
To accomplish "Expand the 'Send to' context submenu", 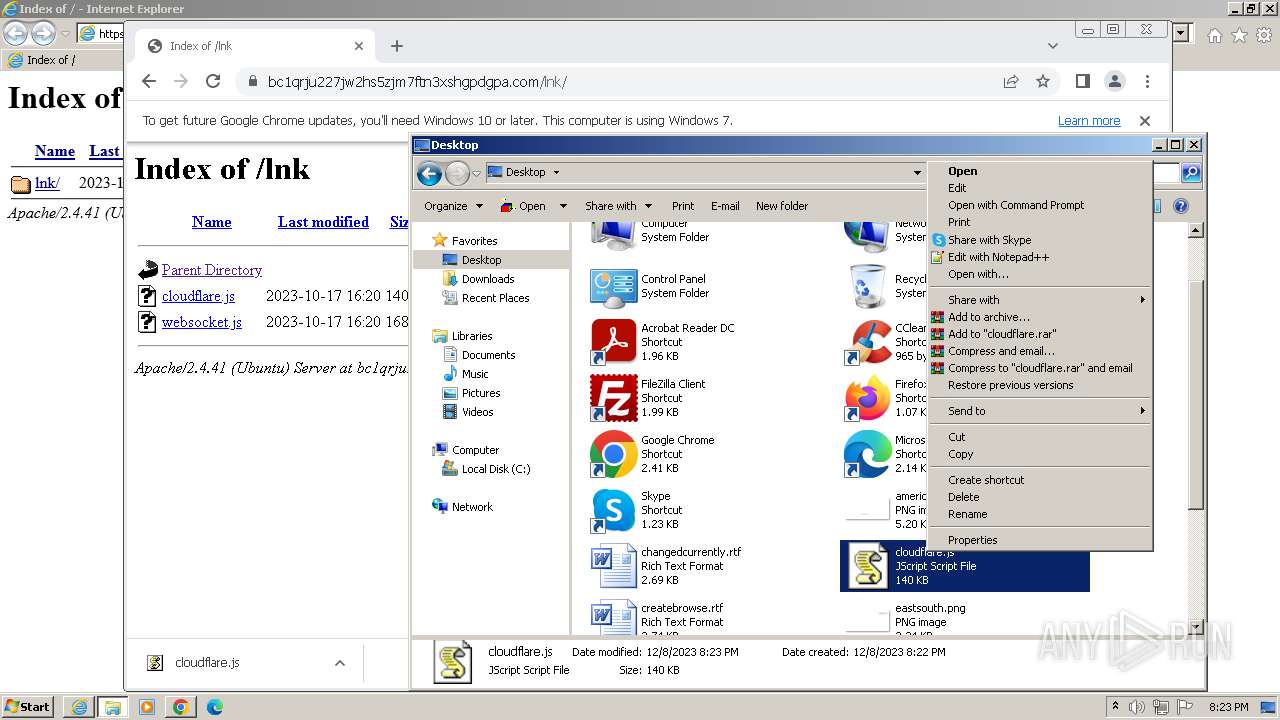I will click(1040, 411).
